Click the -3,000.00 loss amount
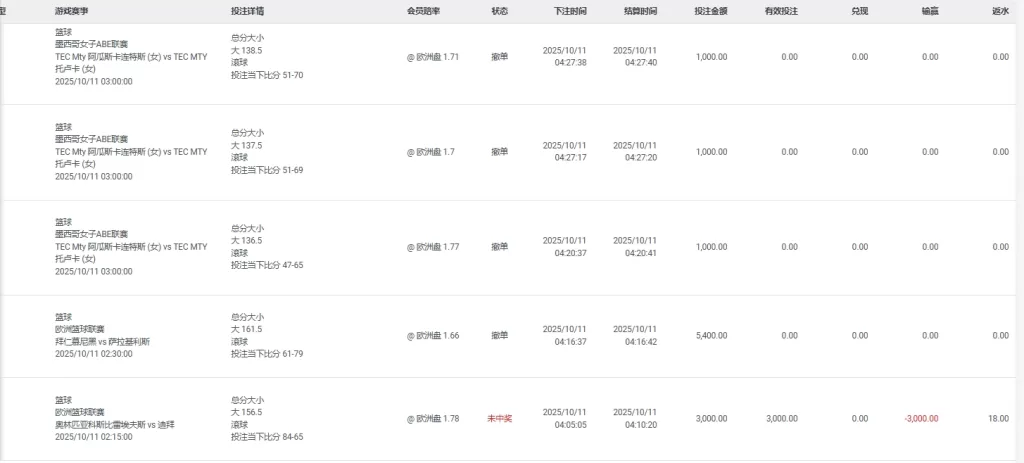This screenshot has height=463, width=1024. (920, 418)
